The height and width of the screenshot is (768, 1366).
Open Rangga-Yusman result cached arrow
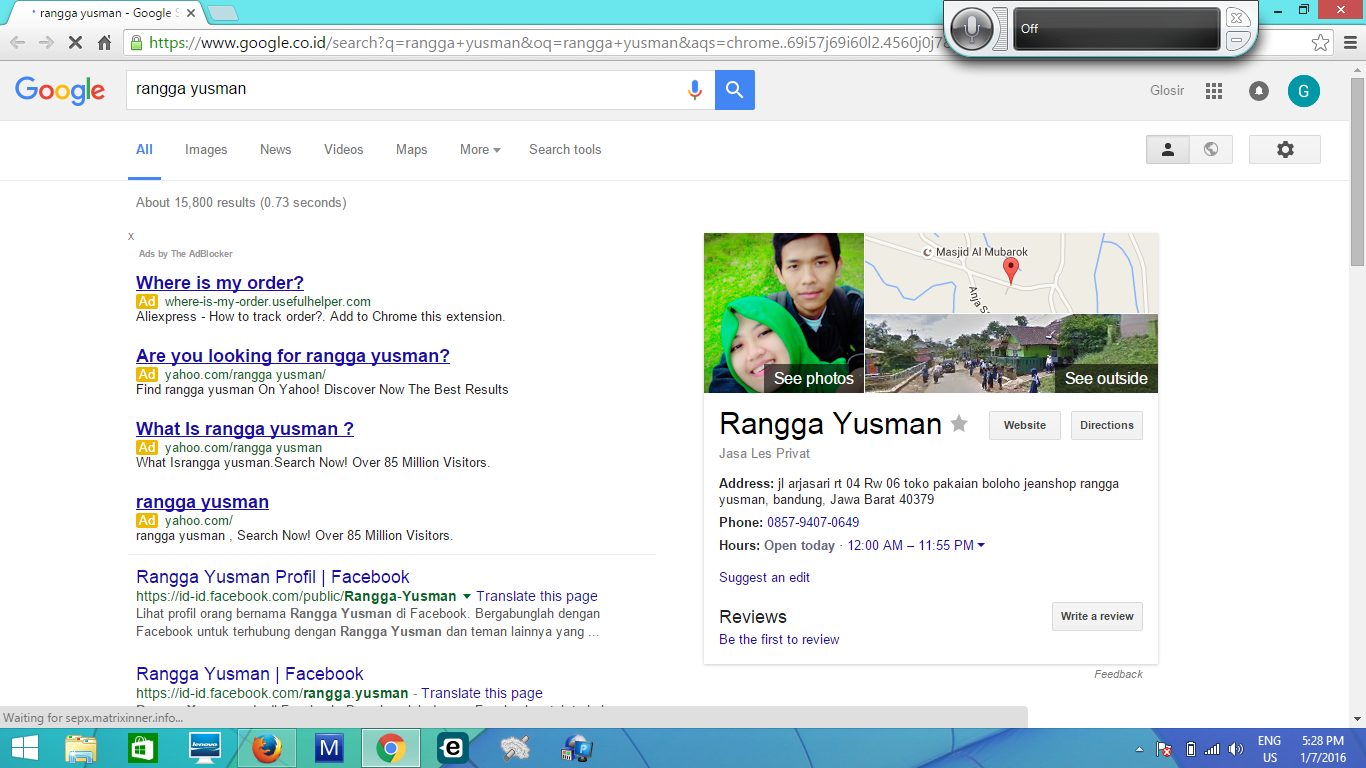pos(467,596)
